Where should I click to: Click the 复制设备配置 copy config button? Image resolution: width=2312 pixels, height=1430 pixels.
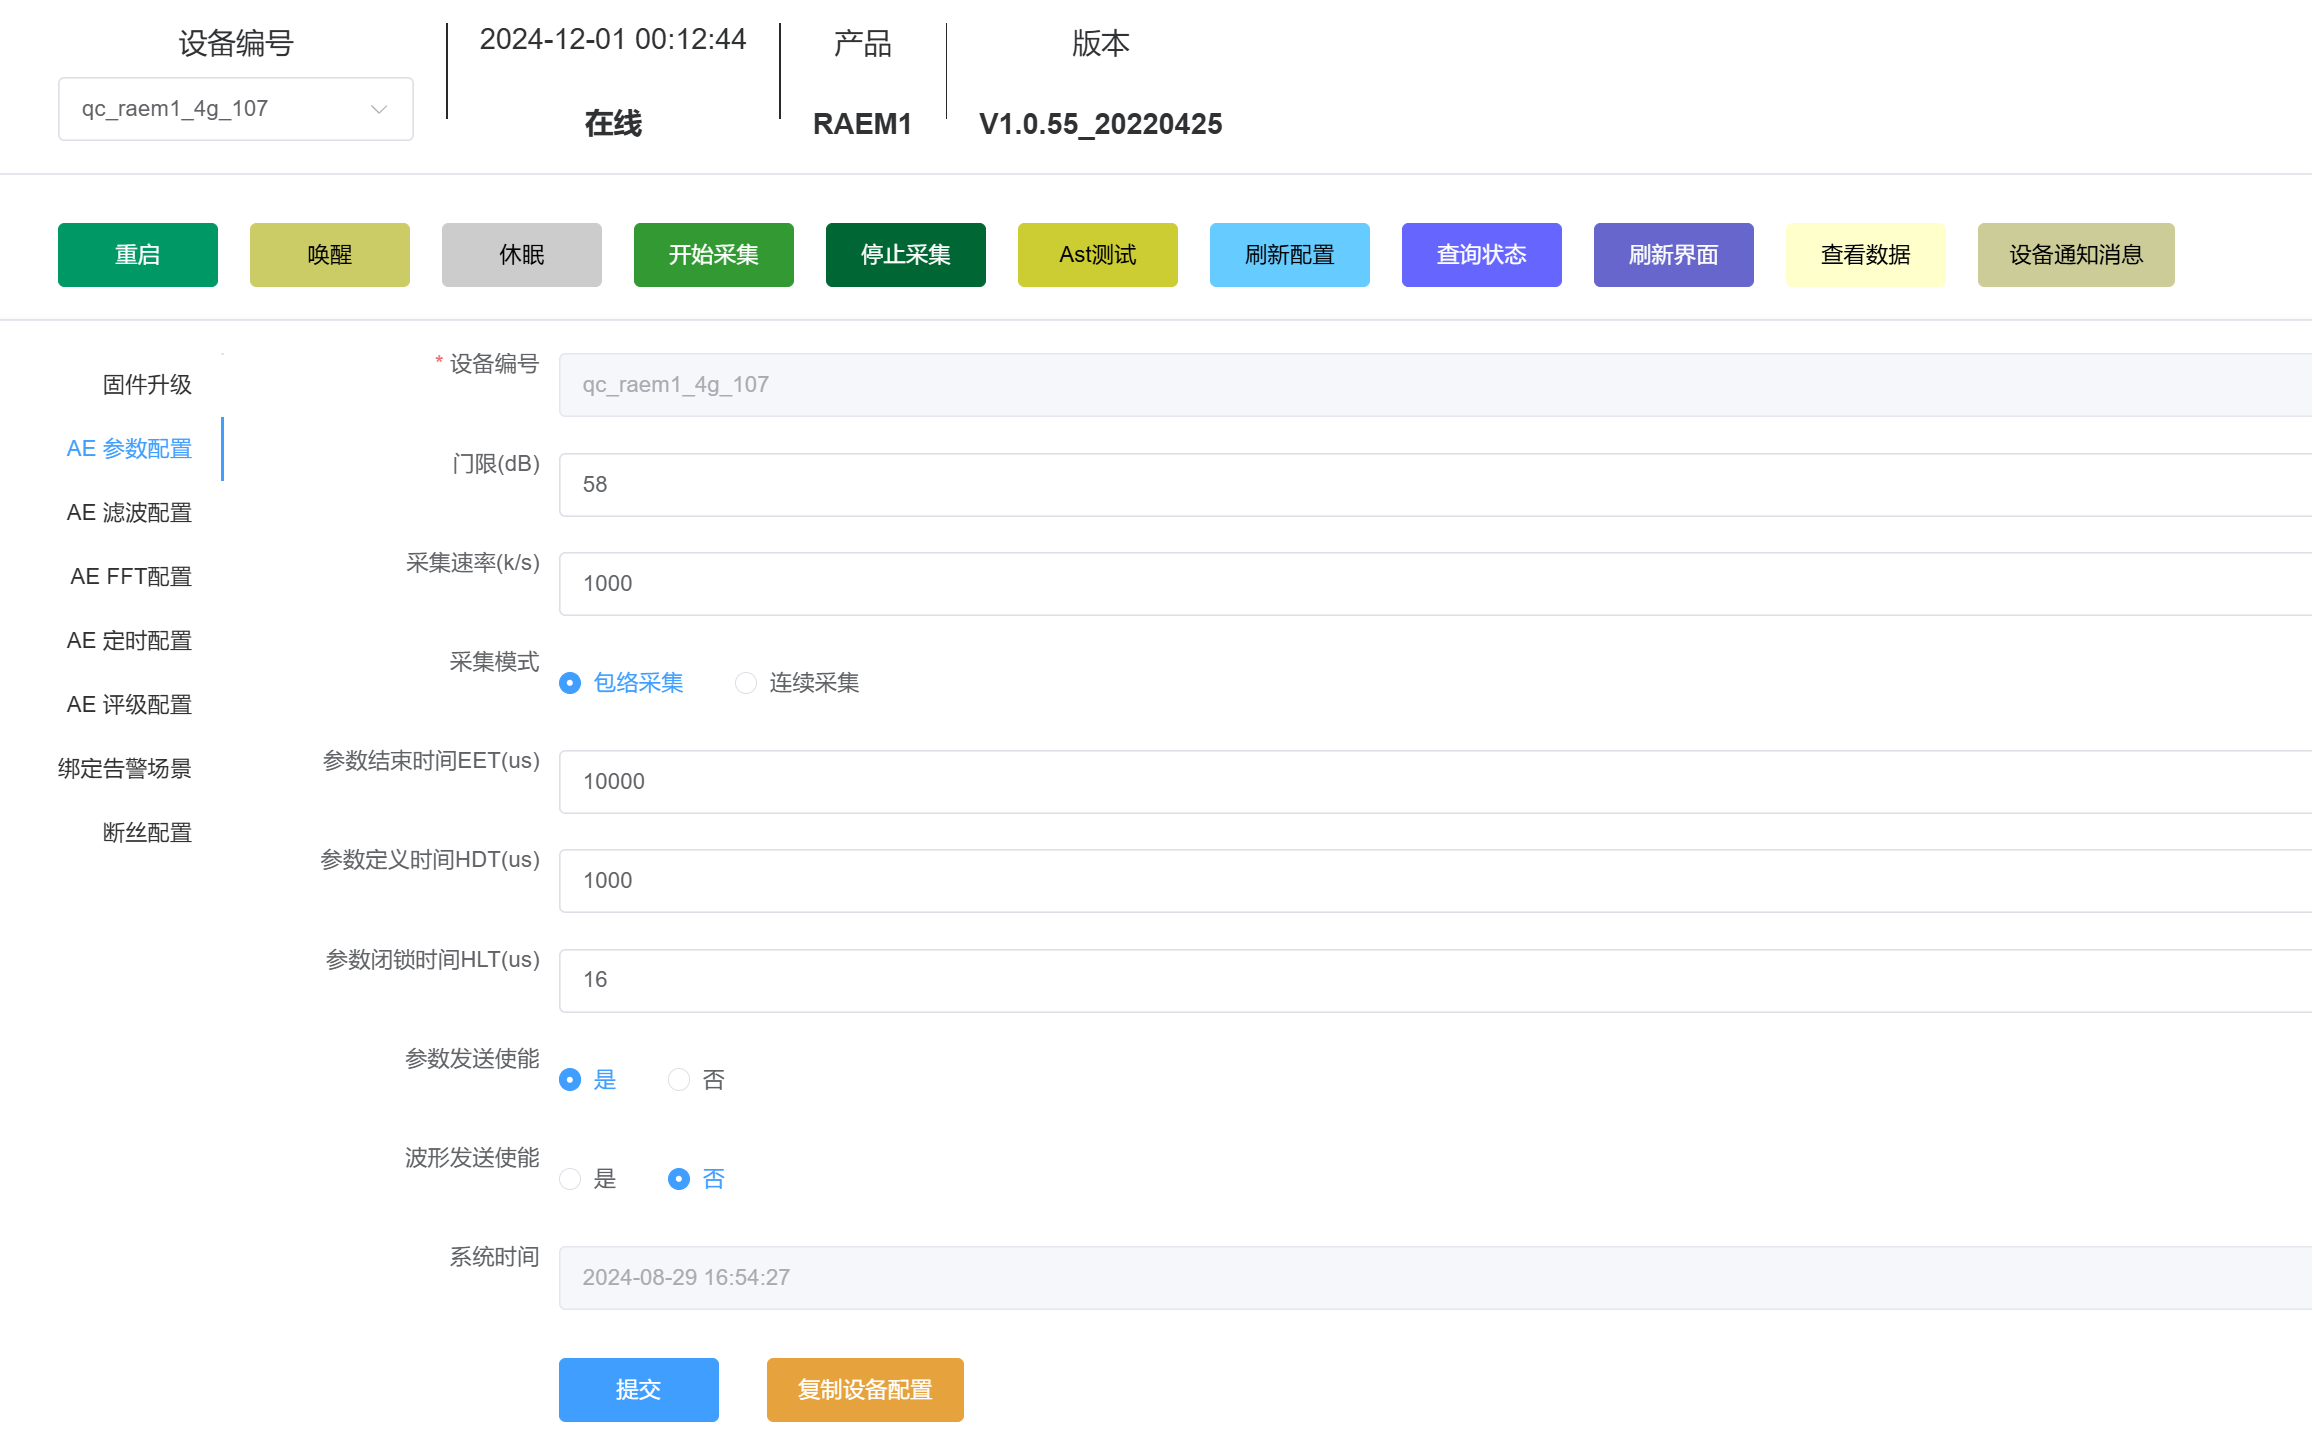[x=865, y=1390]
